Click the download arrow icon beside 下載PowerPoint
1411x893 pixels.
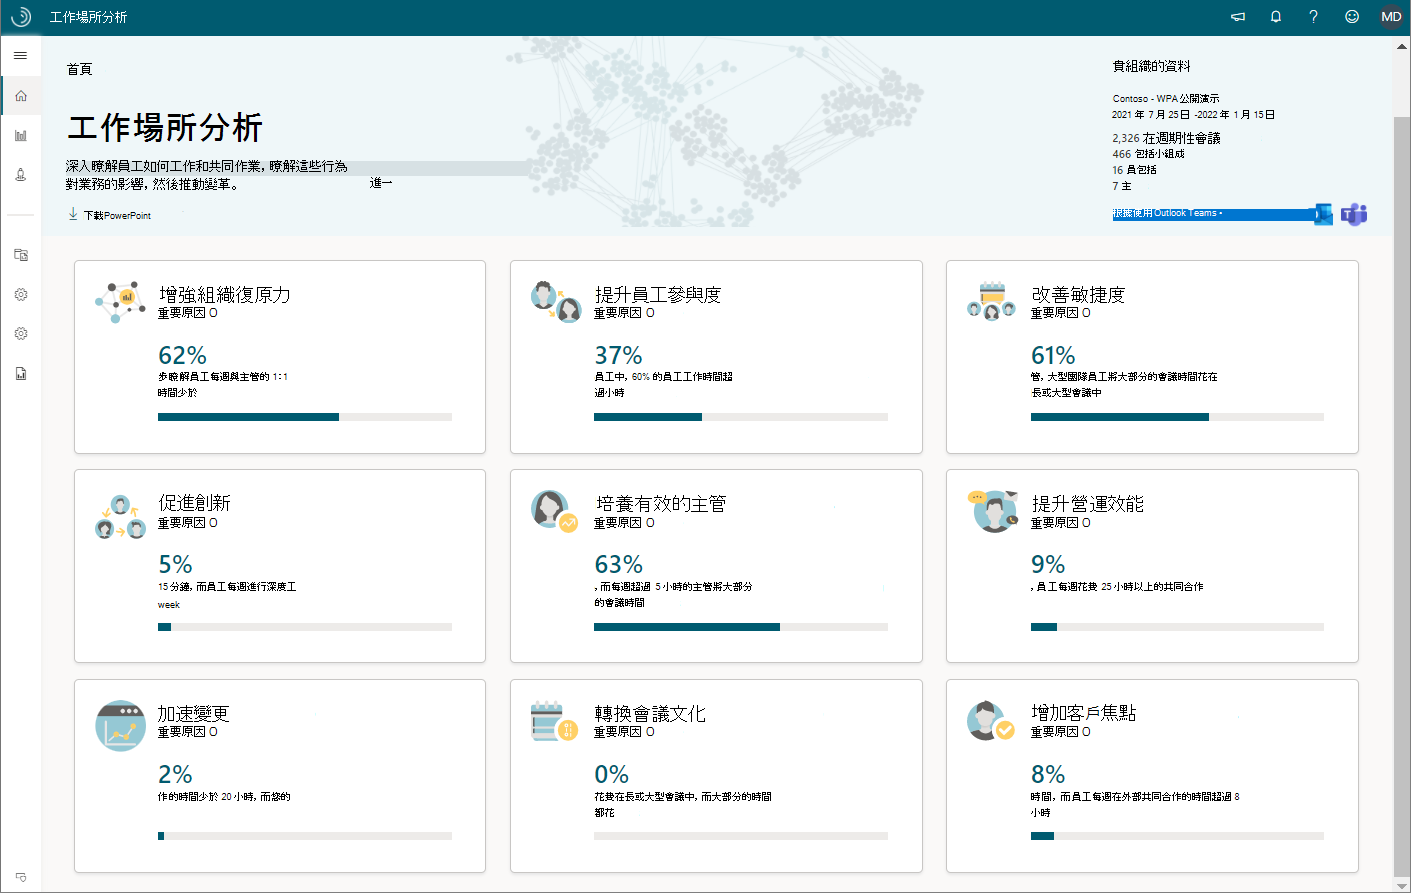[x=73, y=214]
